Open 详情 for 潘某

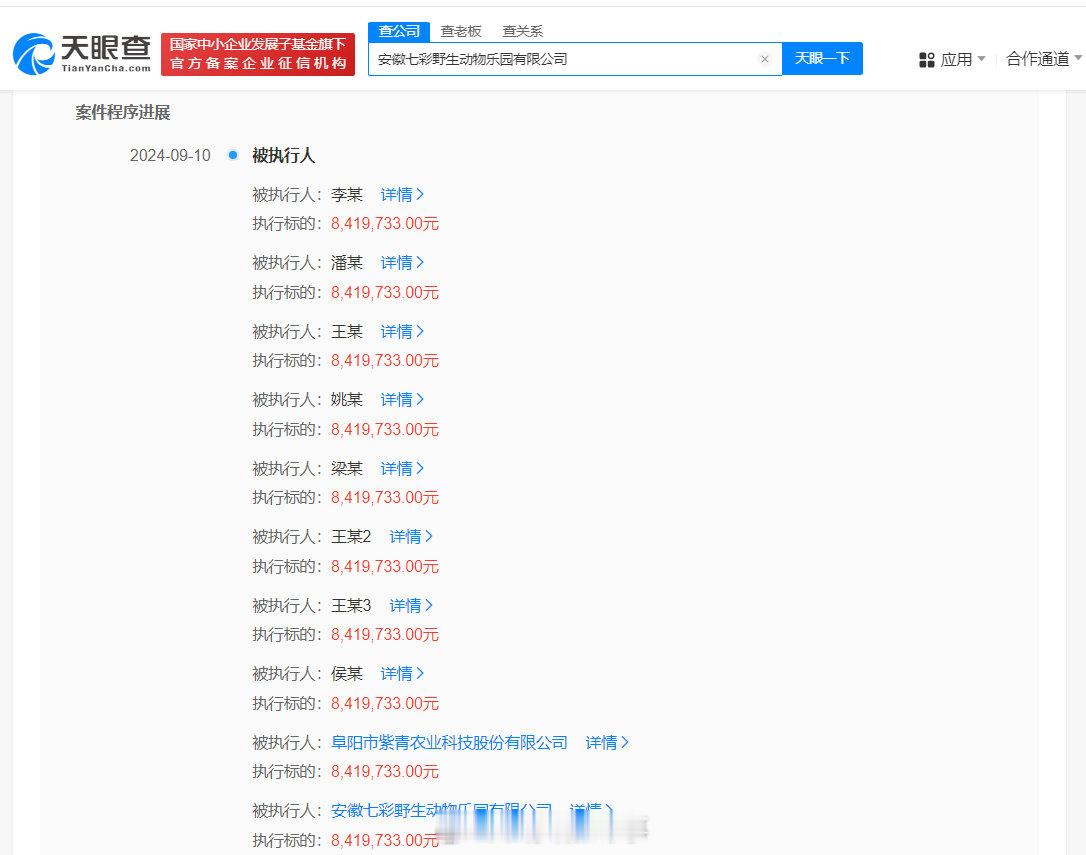(402, 263)
